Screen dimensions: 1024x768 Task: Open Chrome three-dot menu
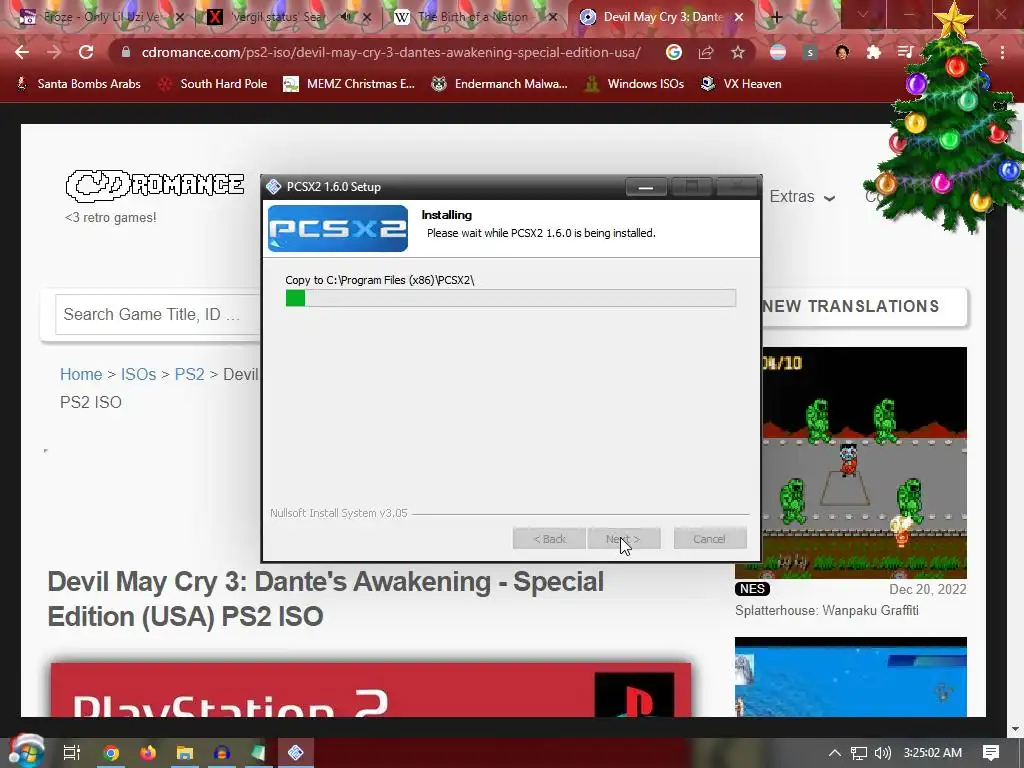click(1002, 52)
